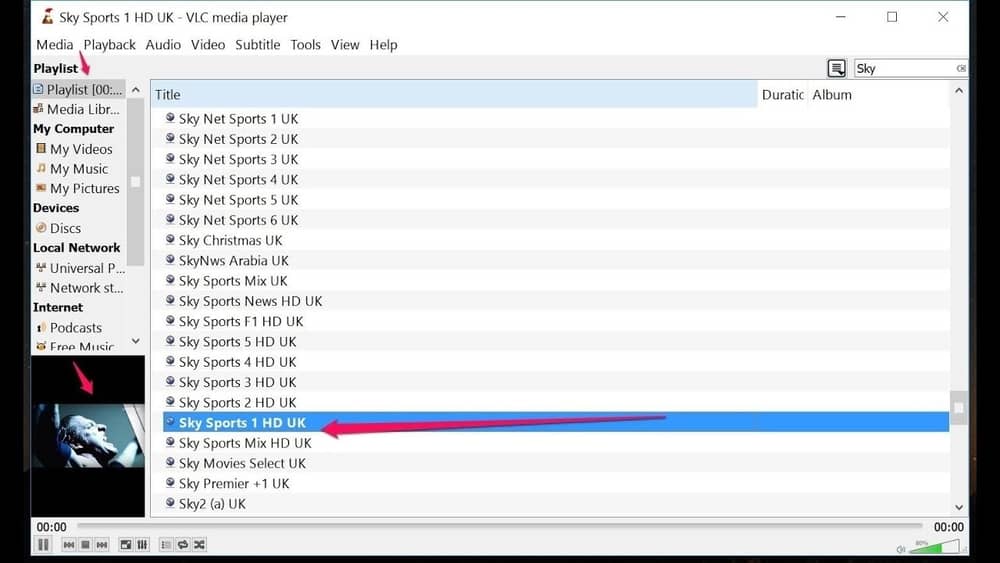The height and width of the screenshot is (563, 1000).
Task: Toggle loop repeat mode
Action: (x=183, y=545)
